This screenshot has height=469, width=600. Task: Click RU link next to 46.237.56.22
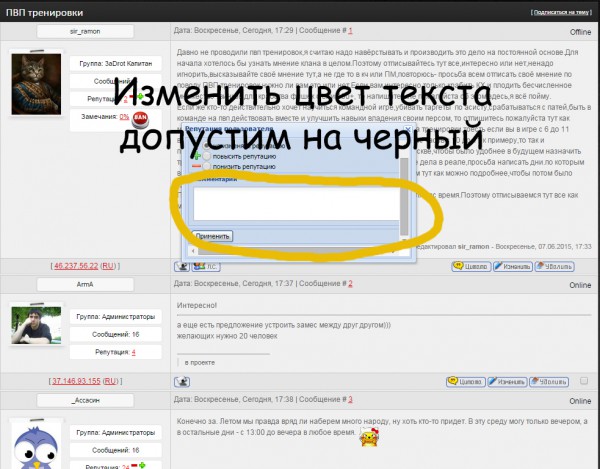click(x=108, y=266)
